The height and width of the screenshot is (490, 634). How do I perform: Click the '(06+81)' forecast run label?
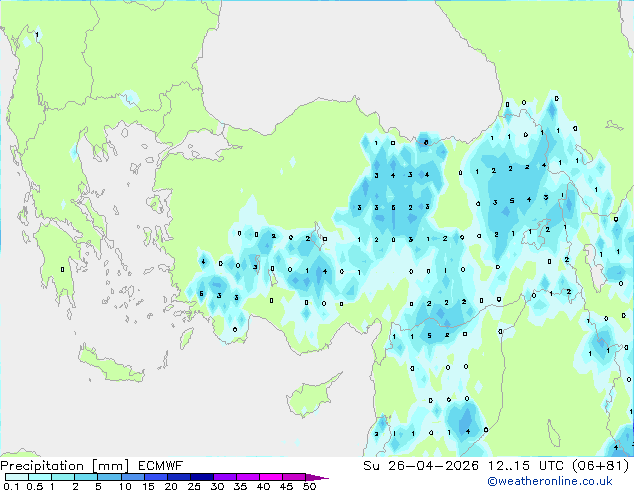pyautogui.click(x=601, y=466)
